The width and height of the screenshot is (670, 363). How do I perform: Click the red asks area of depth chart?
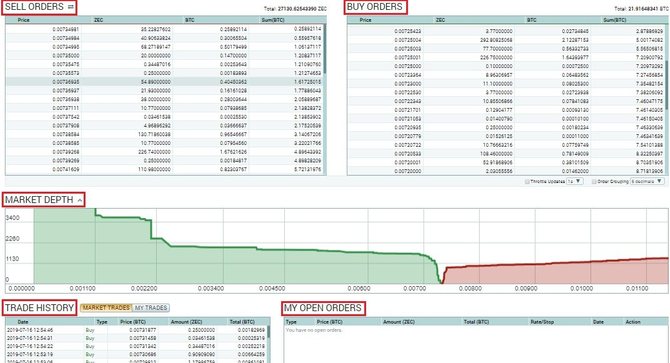(x=555, y=273)
